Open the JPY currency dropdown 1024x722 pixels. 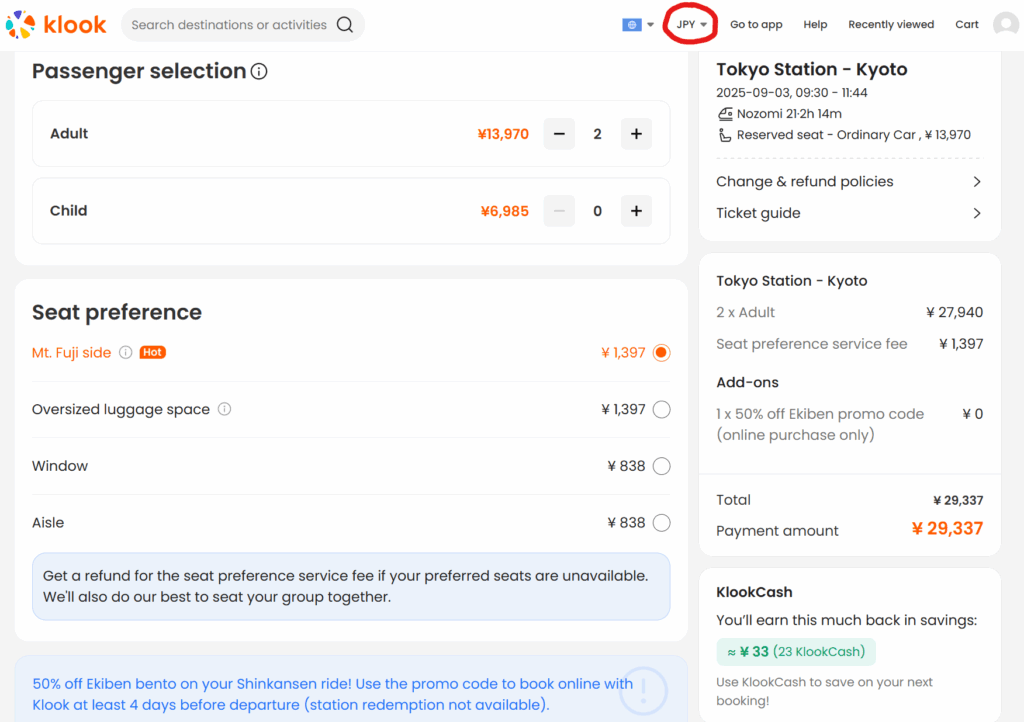click(691, 25)
